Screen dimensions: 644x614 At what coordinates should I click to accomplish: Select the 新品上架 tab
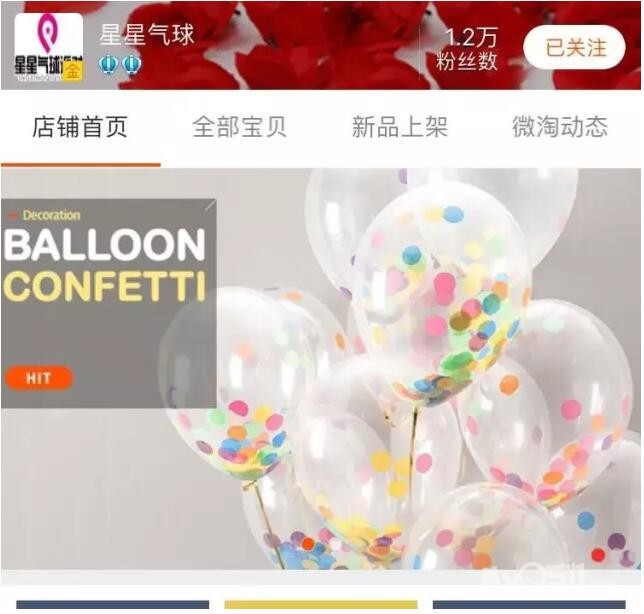pyautogui.click(x=399, y=127)
